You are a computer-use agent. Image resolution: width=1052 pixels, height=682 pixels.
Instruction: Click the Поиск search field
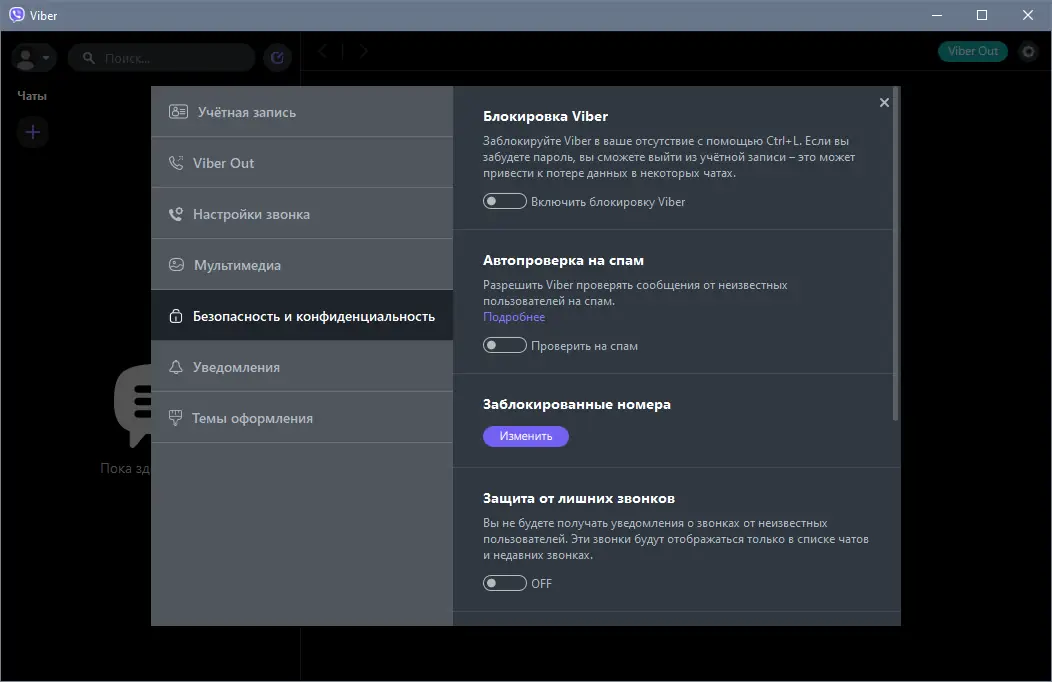162,58
